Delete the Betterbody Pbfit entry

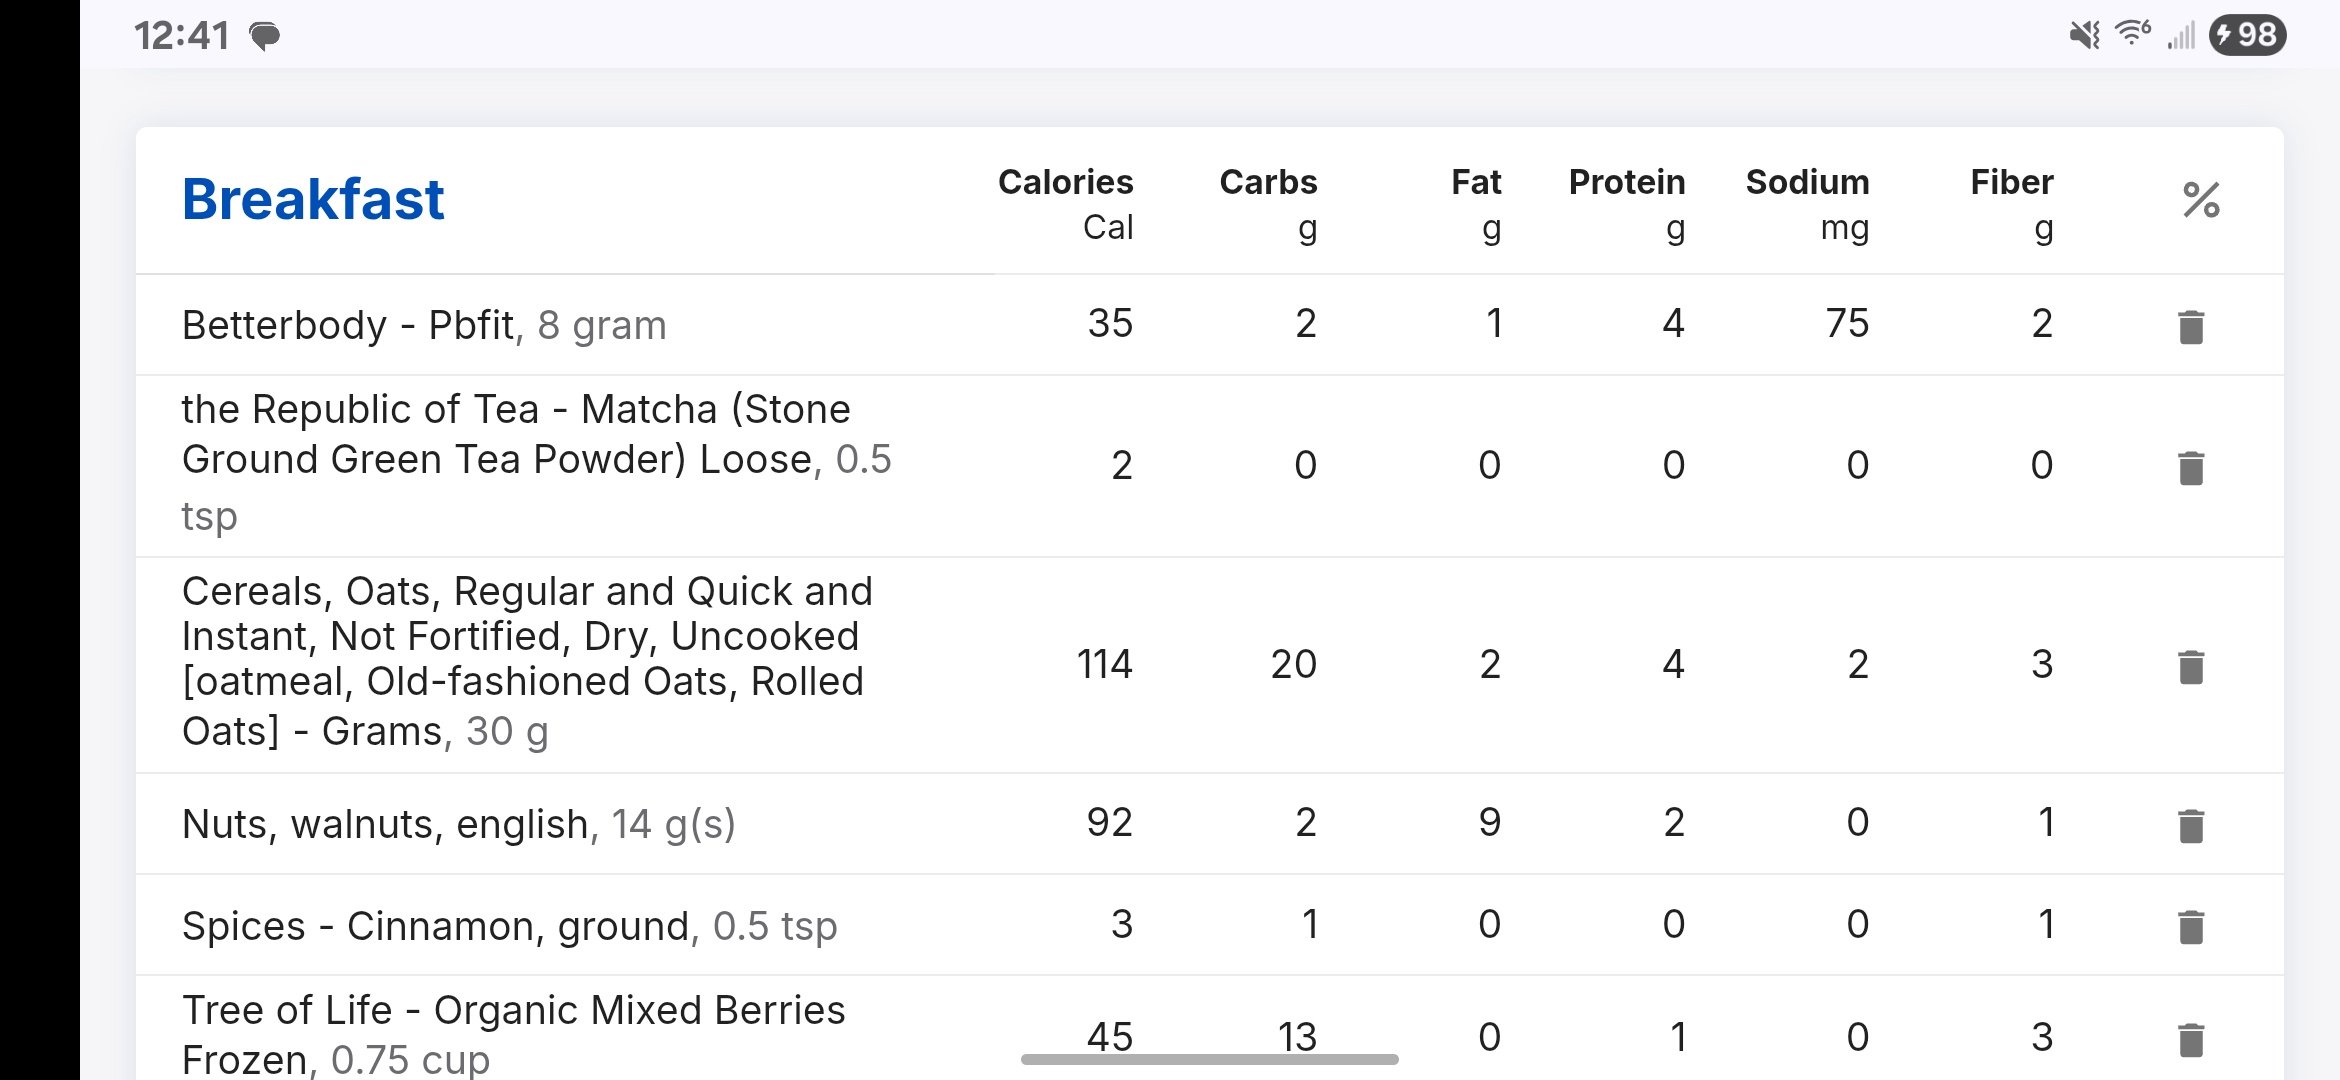coord(2190,326)
